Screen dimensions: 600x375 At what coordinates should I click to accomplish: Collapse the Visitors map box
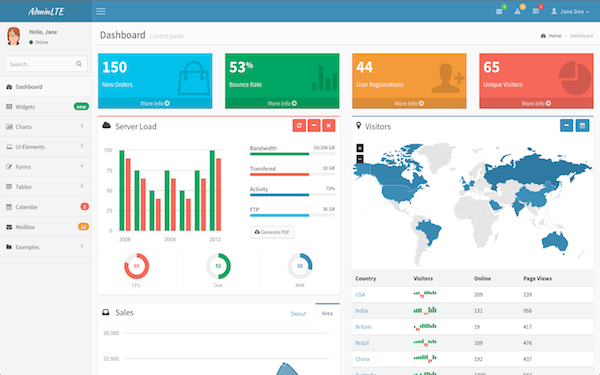pyautogui.click(x=566, y=126)
